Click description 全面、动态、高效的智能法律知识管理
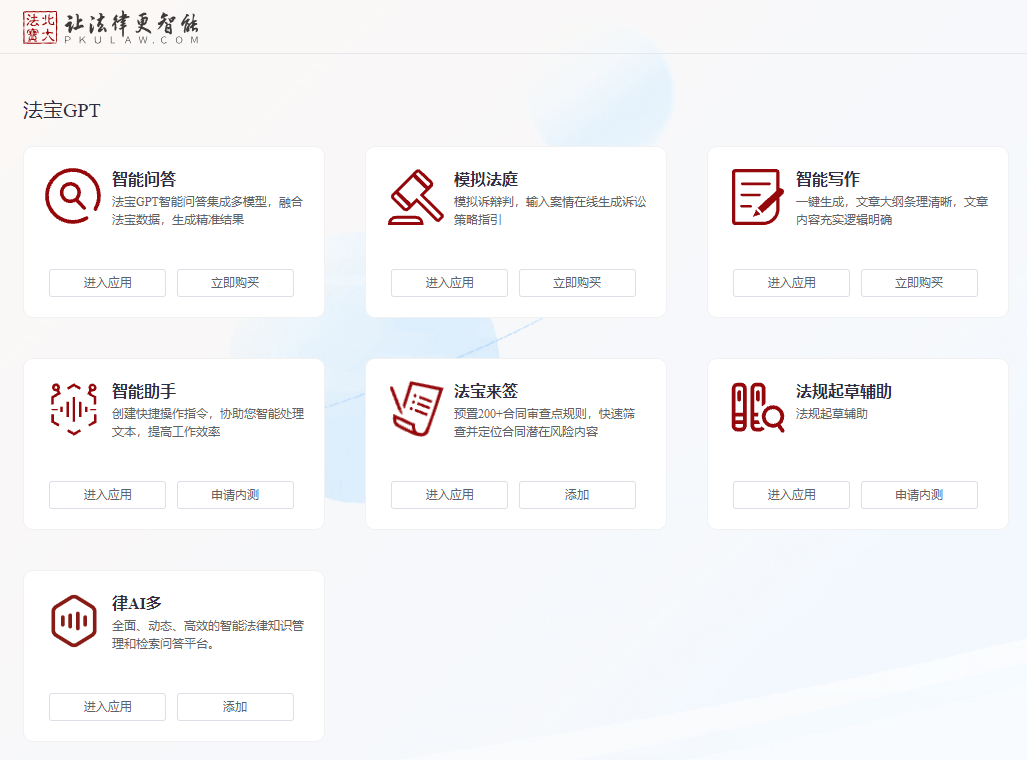1027x760 pixels. 208,634
